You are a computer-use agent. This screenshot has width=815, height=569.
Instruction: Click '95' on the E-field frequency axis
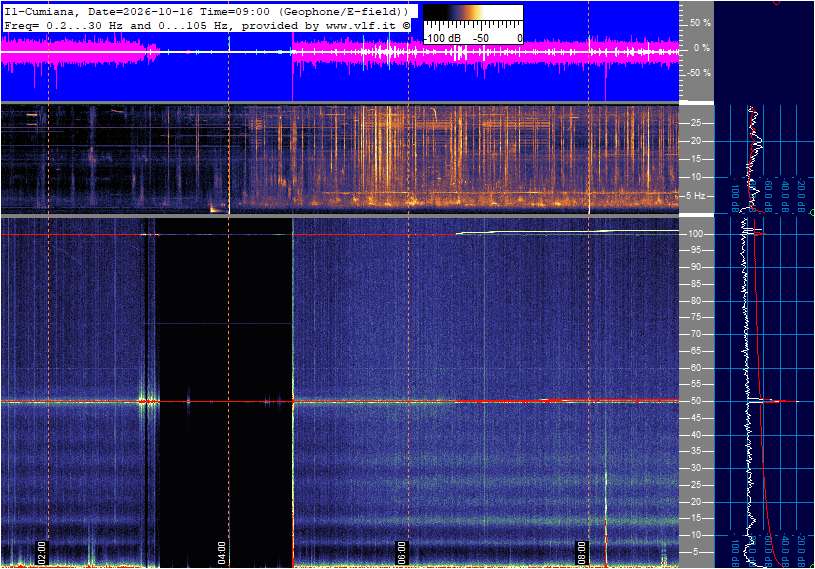[695, 250]
